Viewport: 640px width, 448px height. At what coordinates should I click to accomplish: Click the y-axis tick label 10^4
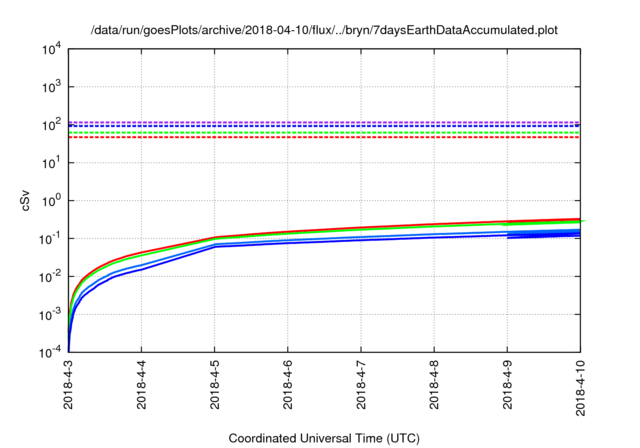click(51, 49)
